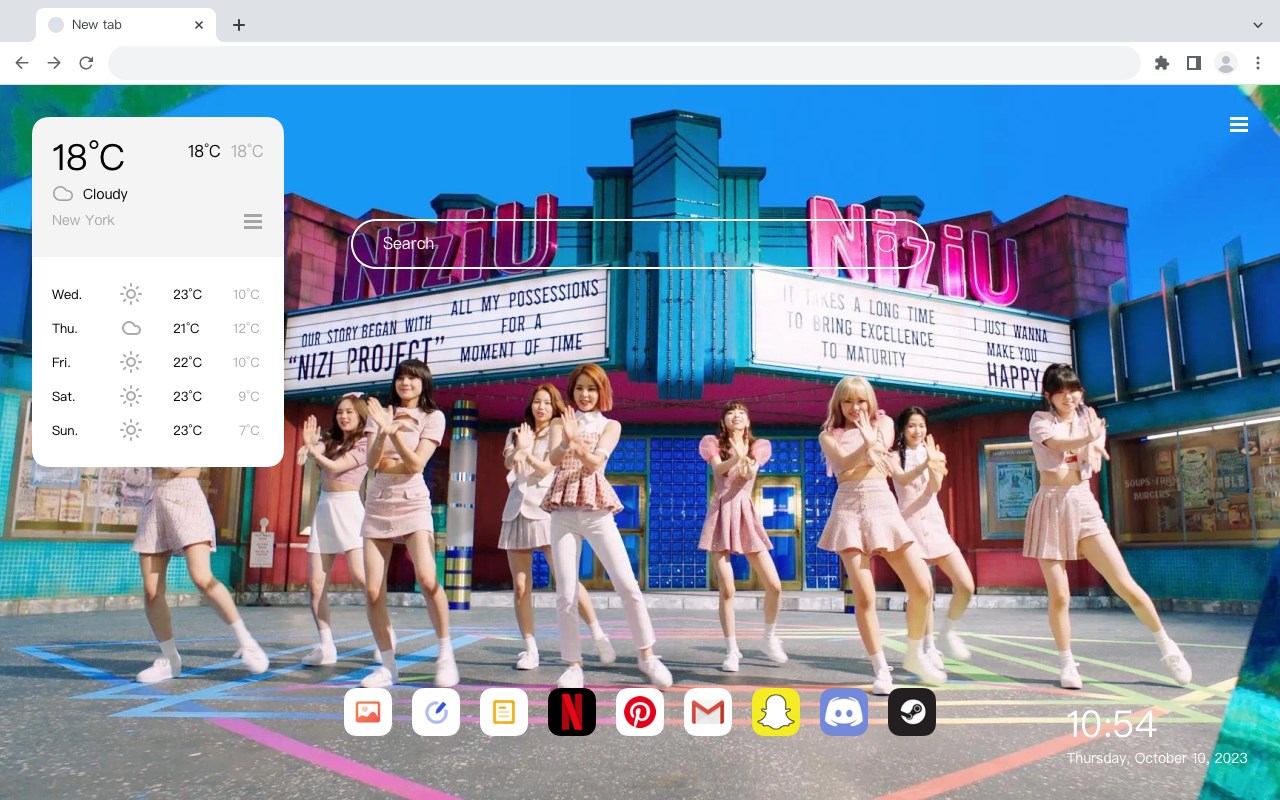Image resolution: width=1280 pixels, height=800 pixels.
Task: Select Thursday's forecast row label
Action: click(x=65, y=329)
